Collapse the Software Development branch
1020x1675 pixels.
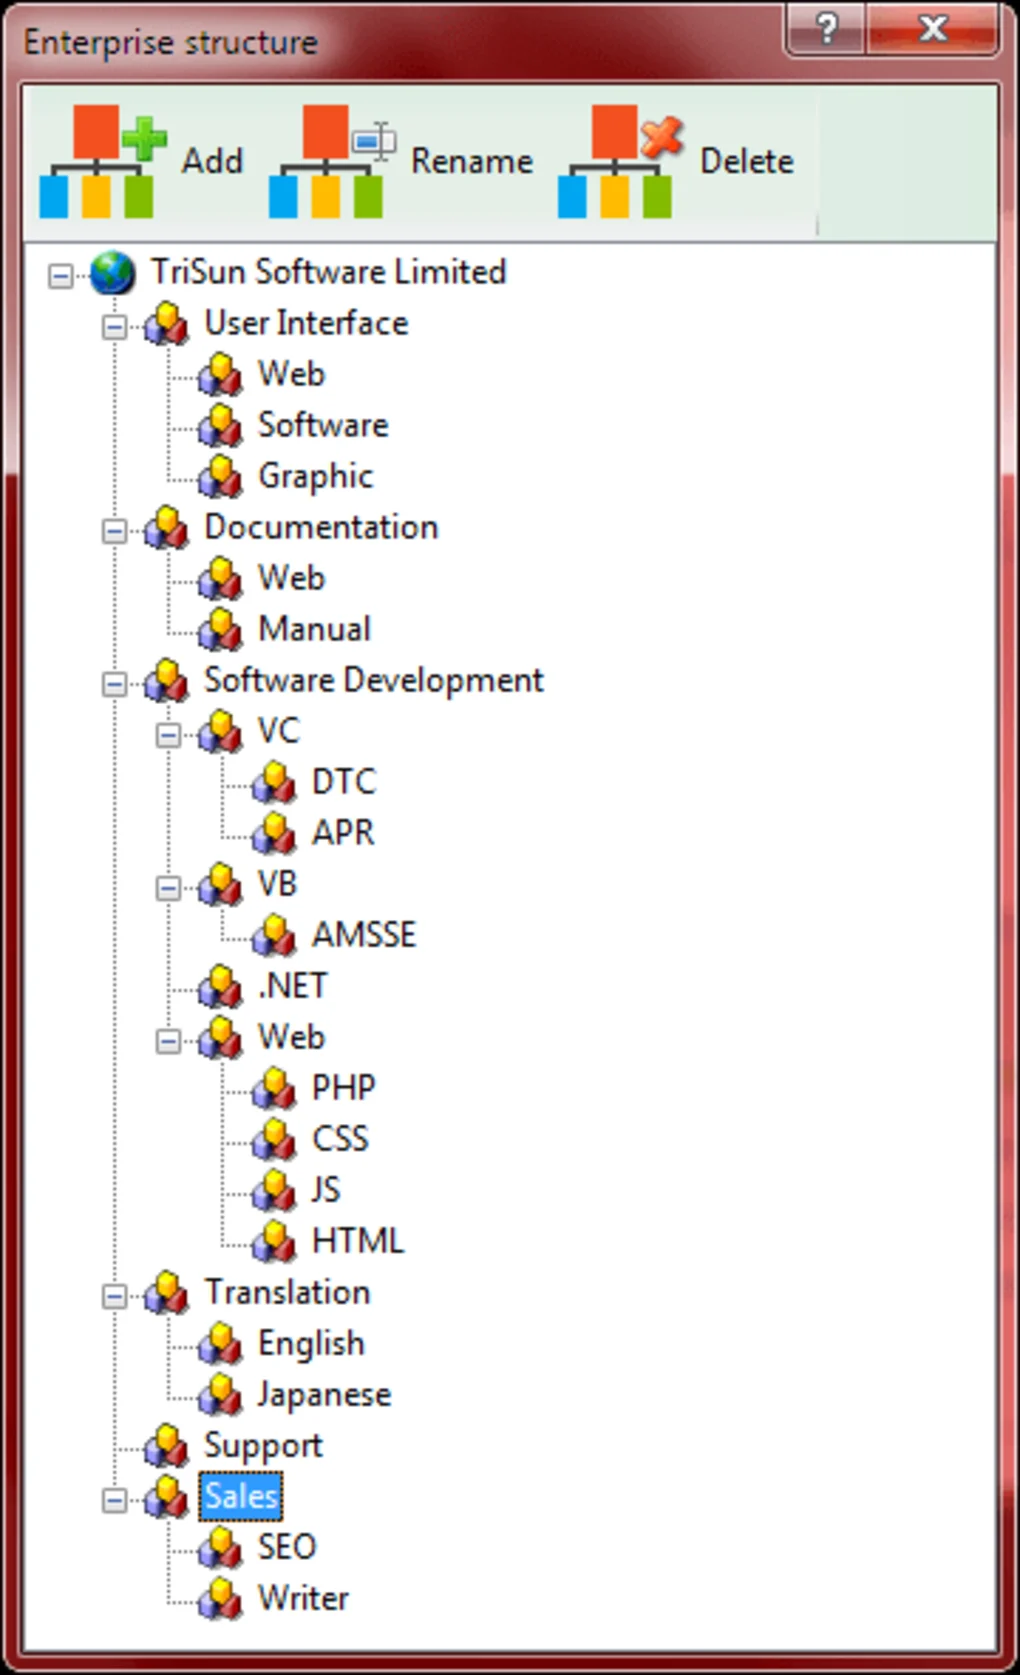click(x=115, y=683)
